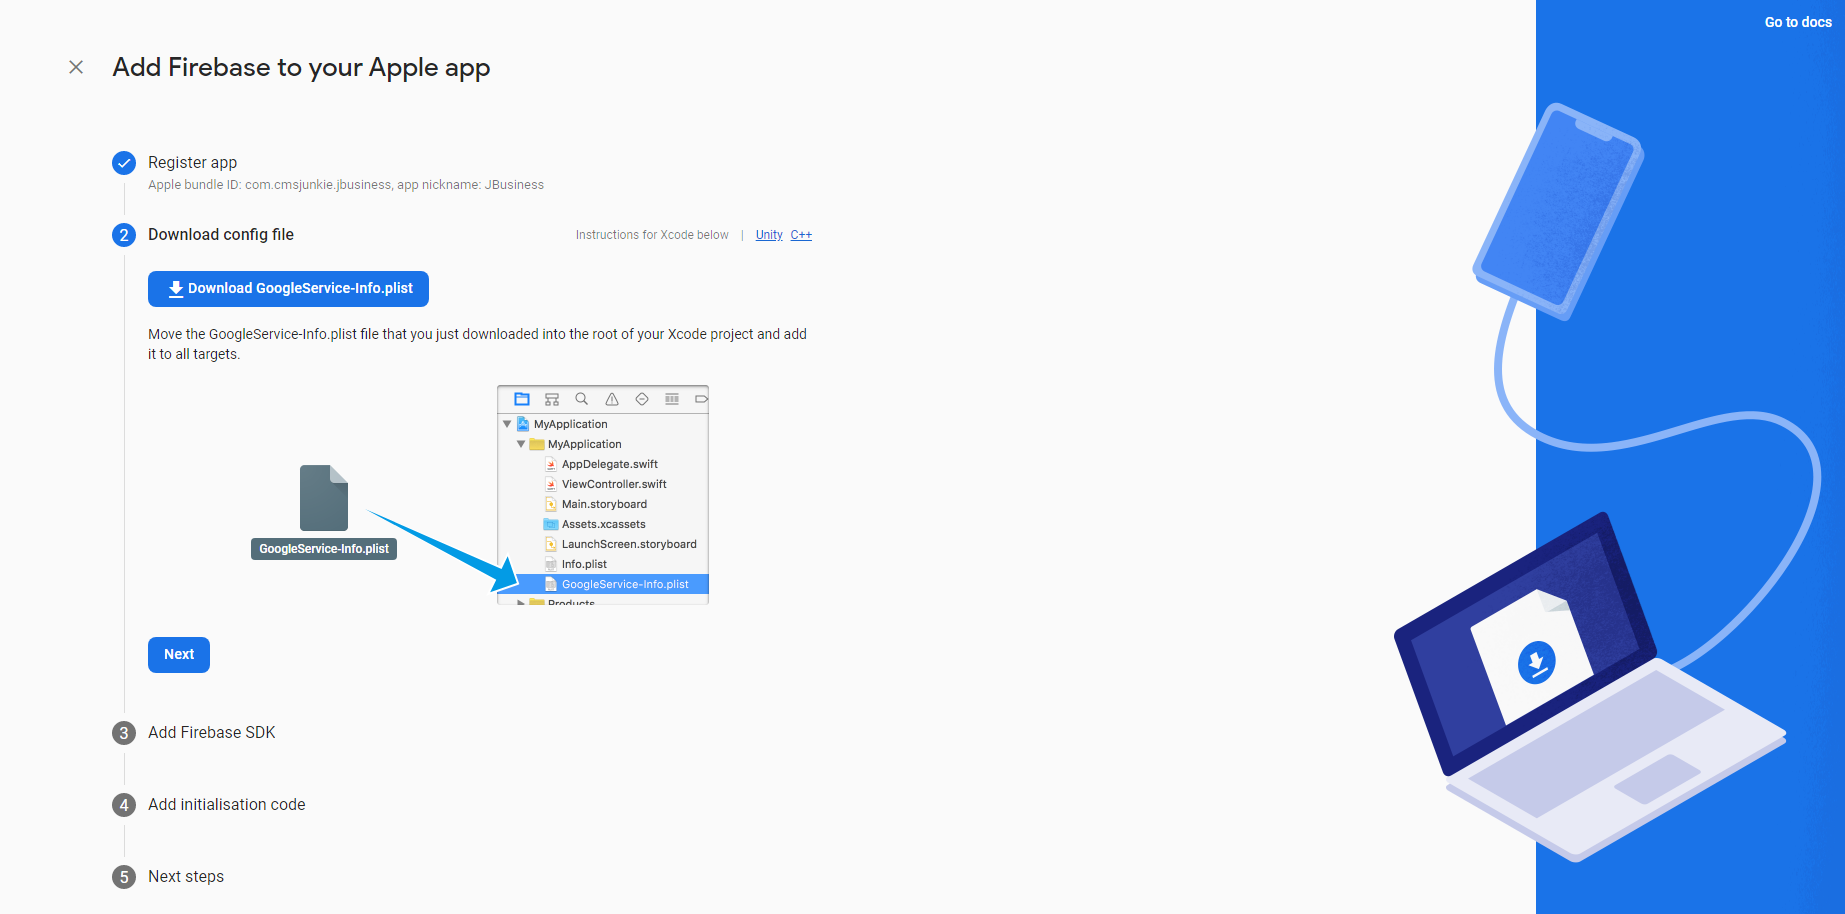Click the step 3 number badge
The height and width of the screenshot is (914, 1845).
(x=124, y=733)
